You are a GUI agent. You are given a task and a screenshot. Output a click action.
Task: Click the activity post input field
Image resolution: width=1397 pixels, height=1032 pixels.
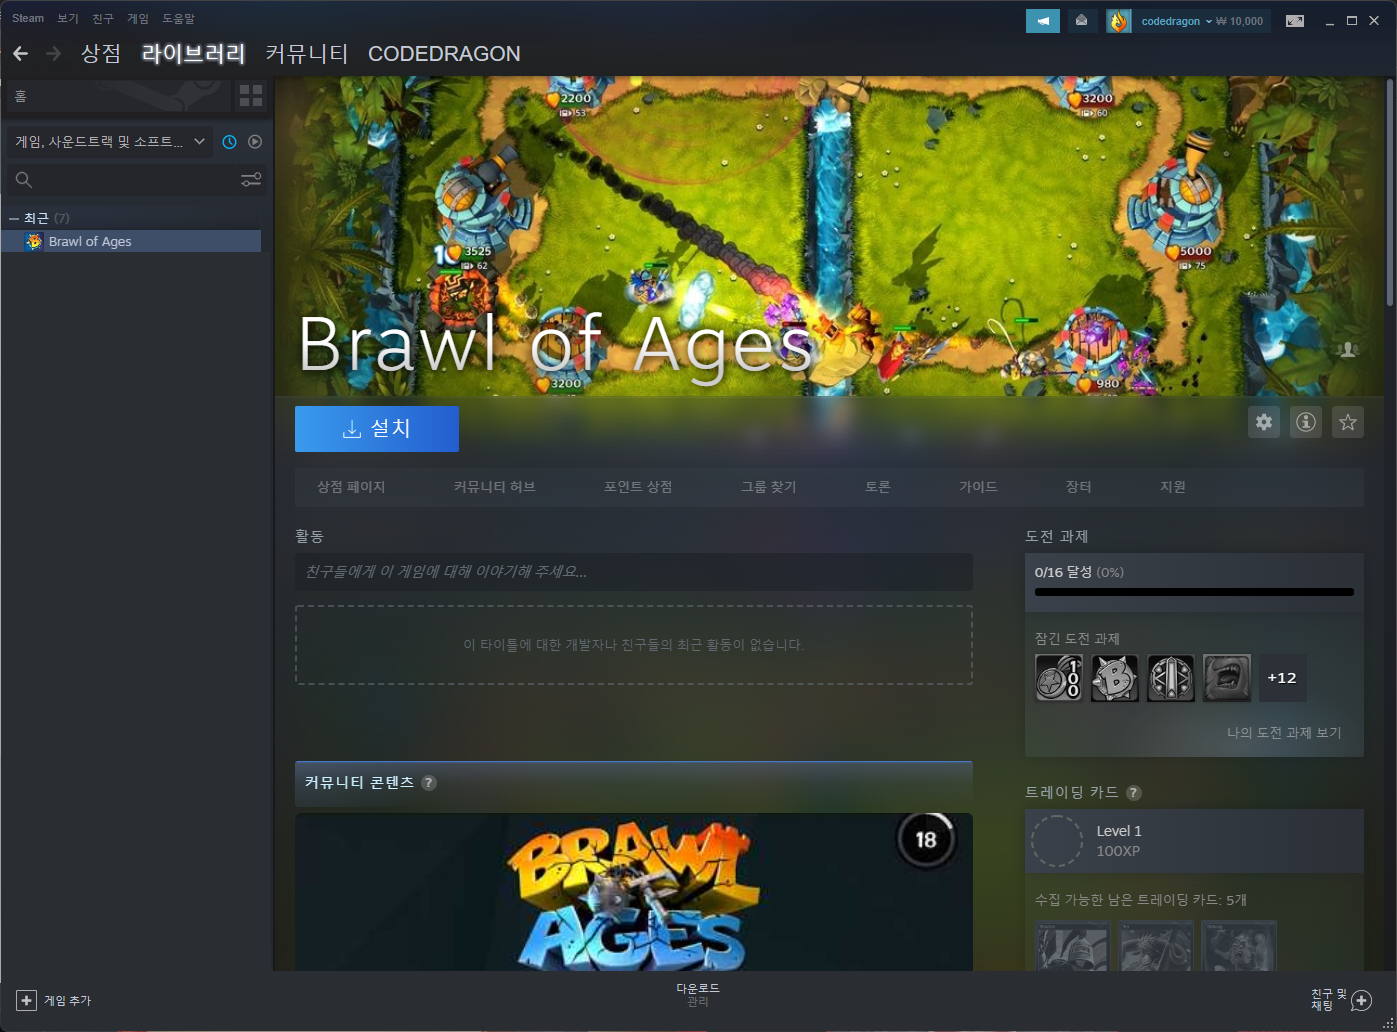634,572
